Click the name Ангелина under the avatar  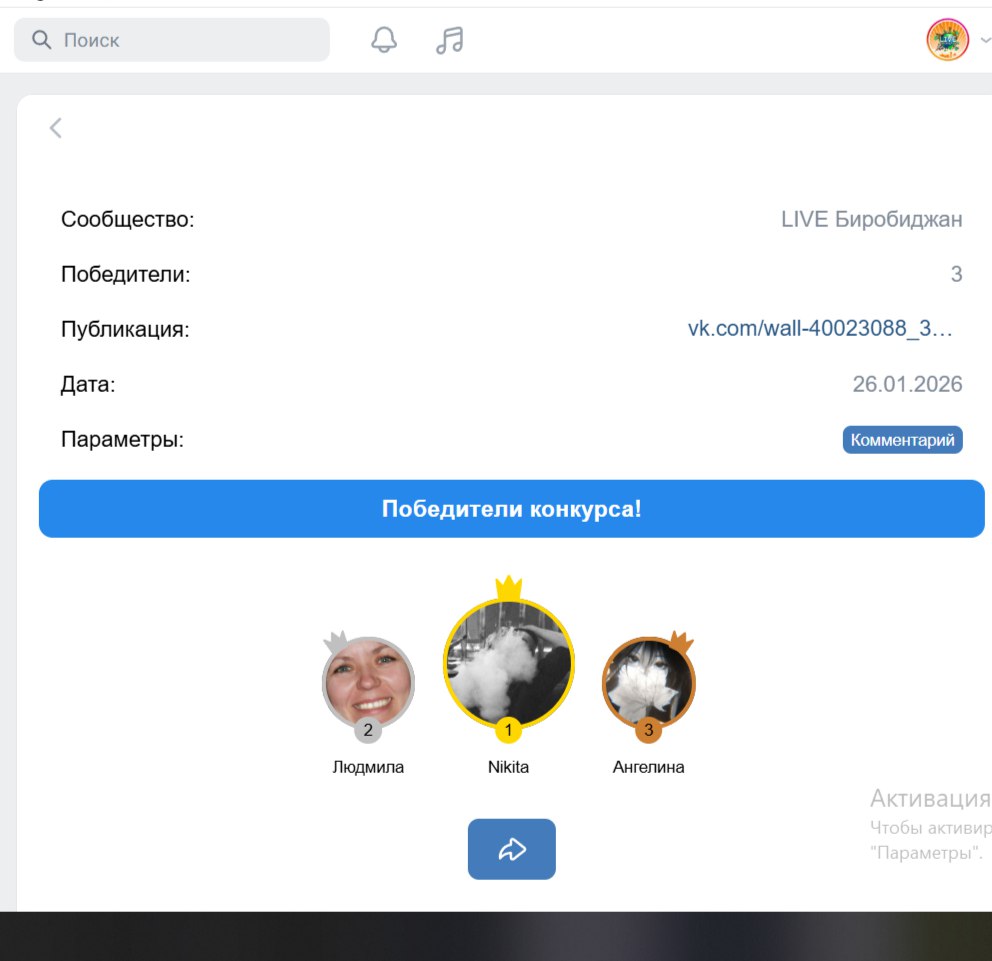[648, 767]
